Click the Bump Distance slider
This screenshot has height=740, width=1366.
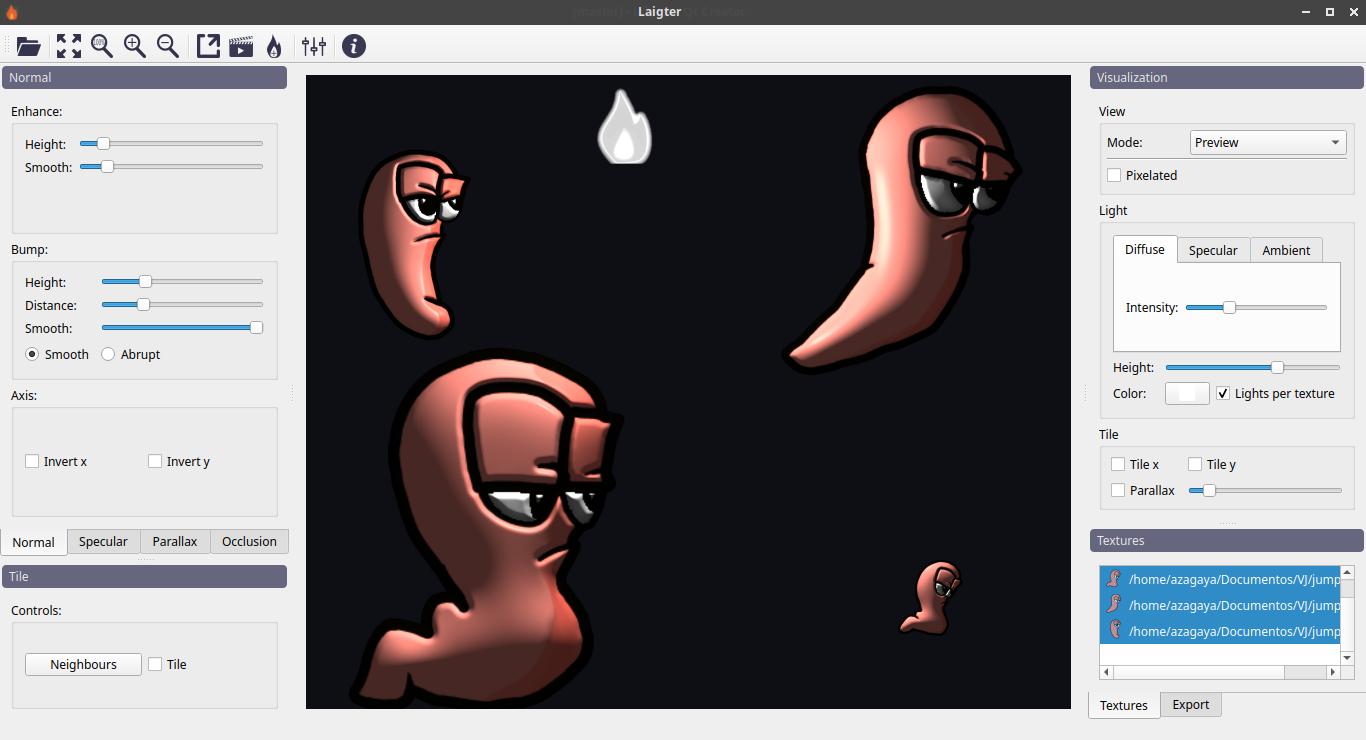click(182, 305)
